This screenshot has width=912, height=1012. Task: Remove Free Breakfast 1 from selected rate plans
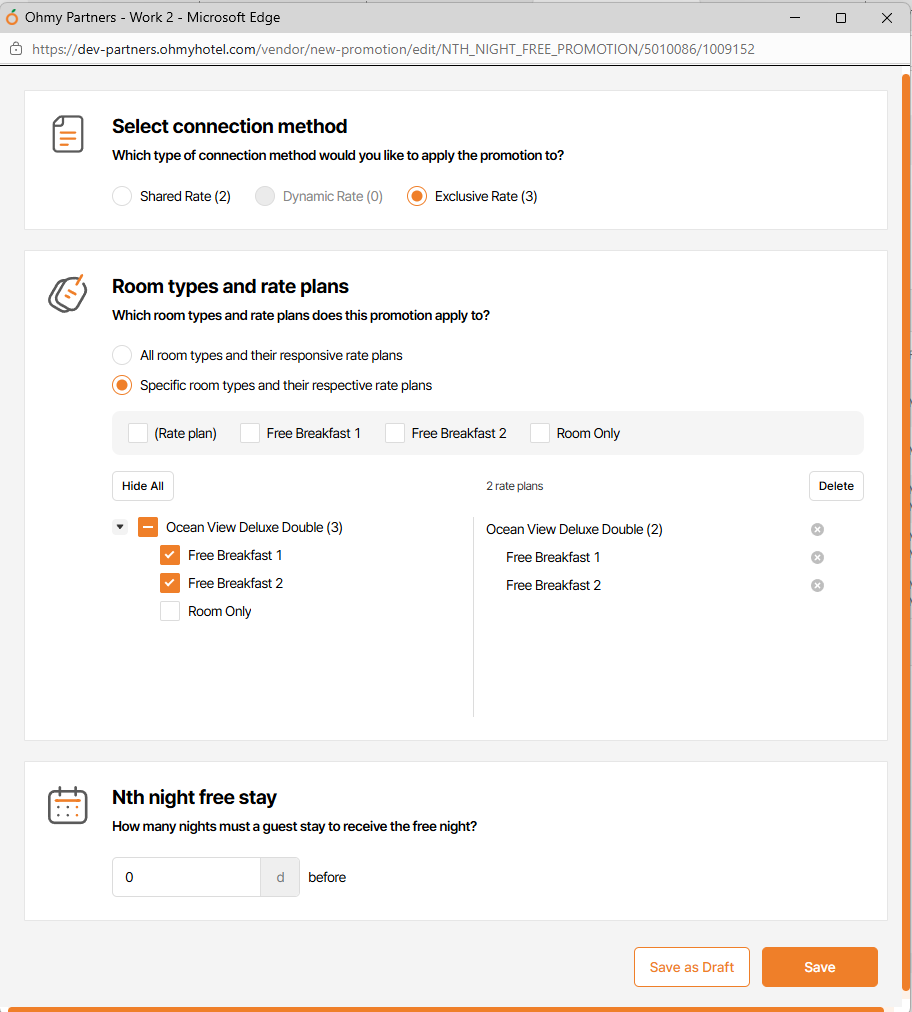coord(817,557)
